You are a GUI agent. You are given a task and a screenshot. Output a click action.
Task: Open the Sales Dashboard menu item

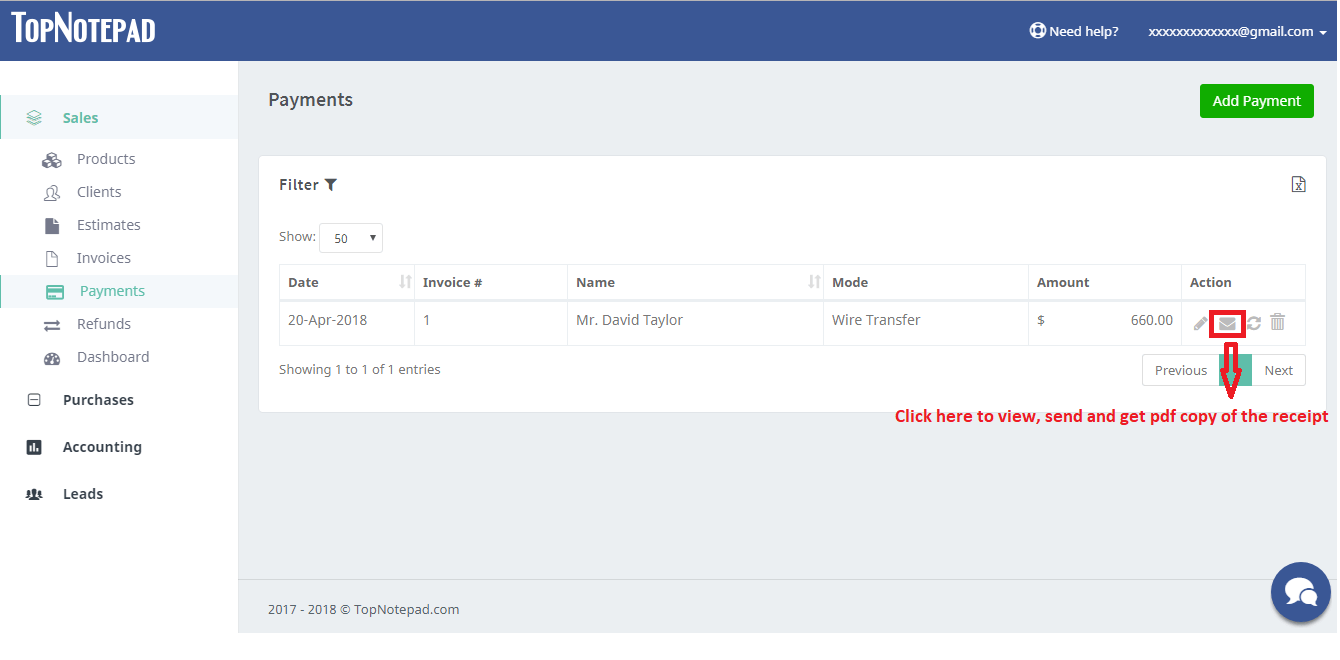pyautogui.click(x=112, y=357)
